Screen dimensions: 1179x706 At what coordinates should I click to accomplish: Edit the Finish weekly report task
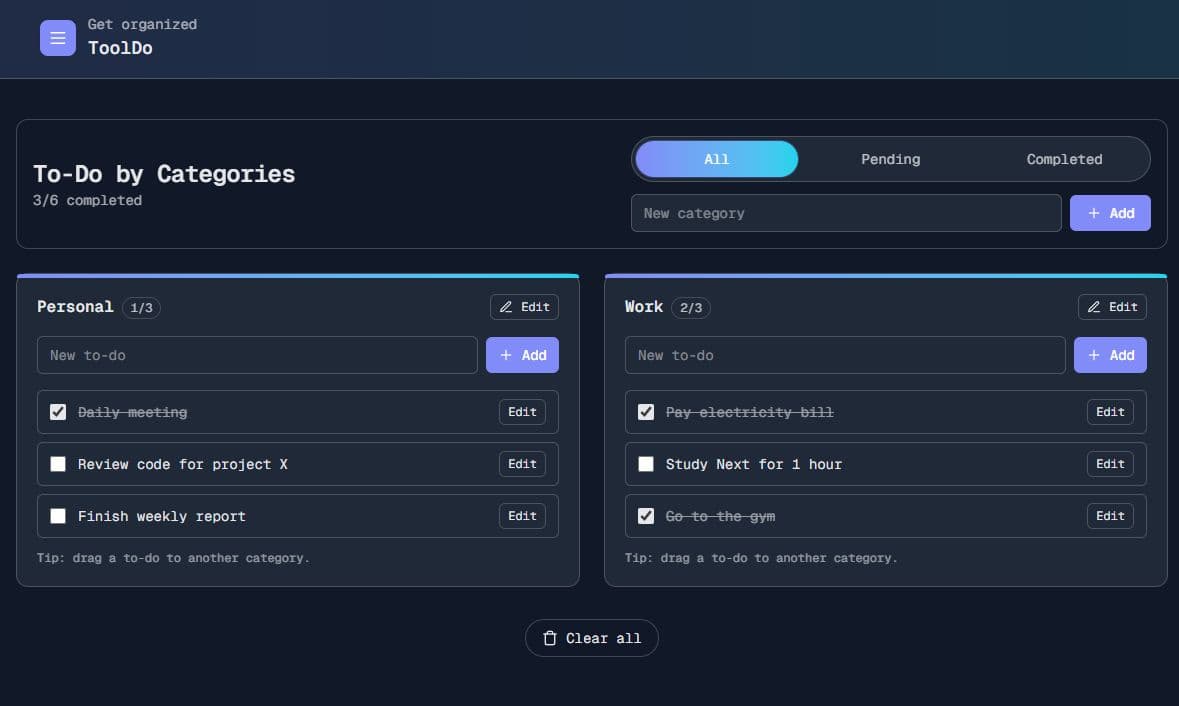pyautogui.click(x=522, y=516)
